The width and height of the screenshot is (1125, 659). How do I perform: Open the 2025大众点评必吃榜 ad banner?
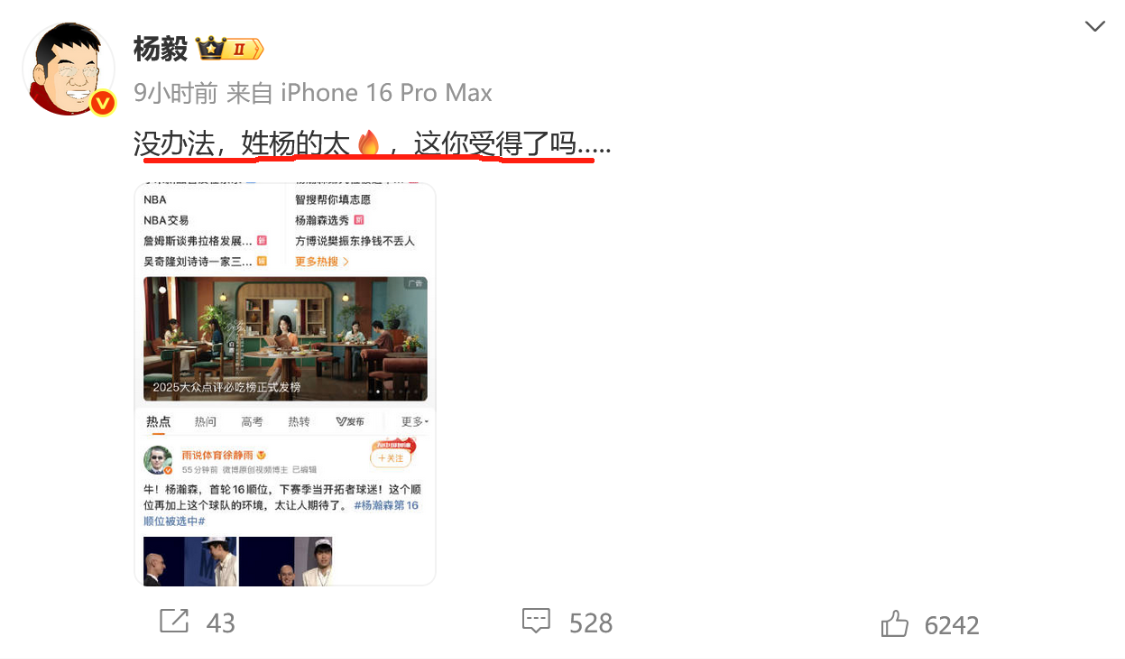point(285,338)
